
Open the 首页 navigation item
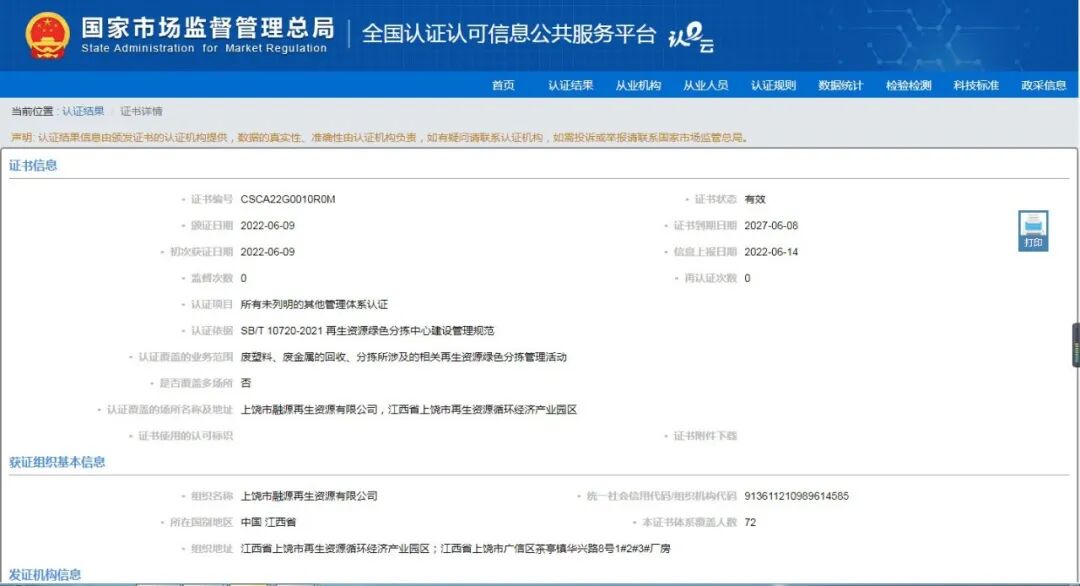504,86
